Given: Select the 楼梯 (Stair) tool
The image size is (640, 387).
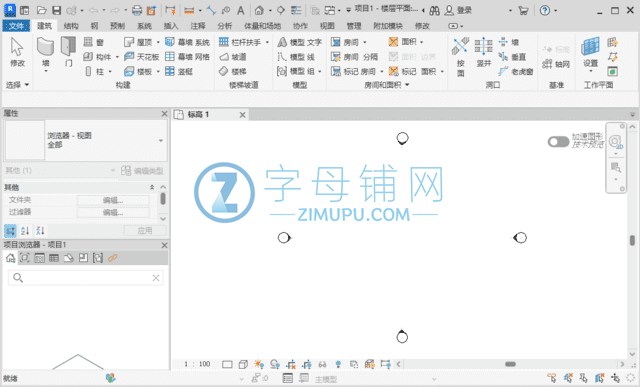Looking at the screenshot, I should pos(233,71).
